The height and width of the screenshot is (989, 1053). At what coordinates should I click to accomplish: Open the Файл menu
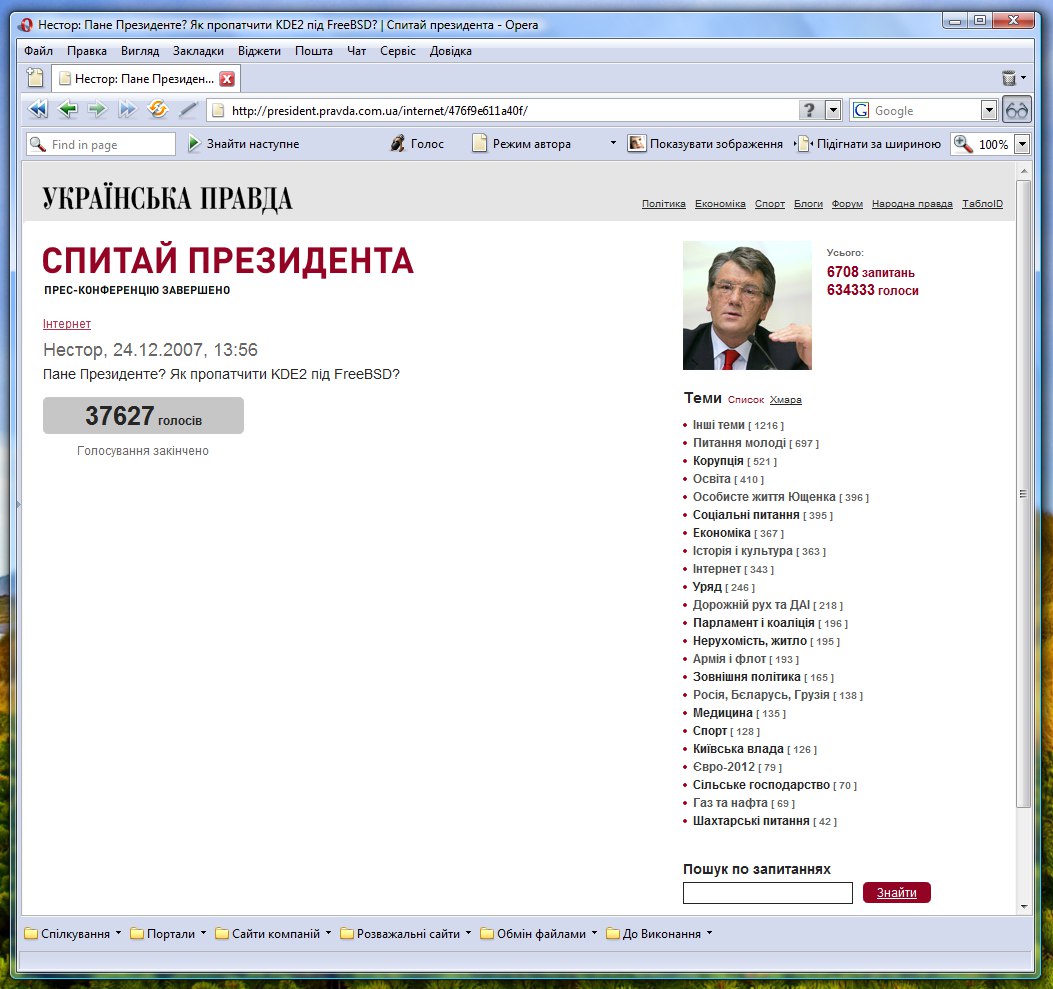(38, 51)
